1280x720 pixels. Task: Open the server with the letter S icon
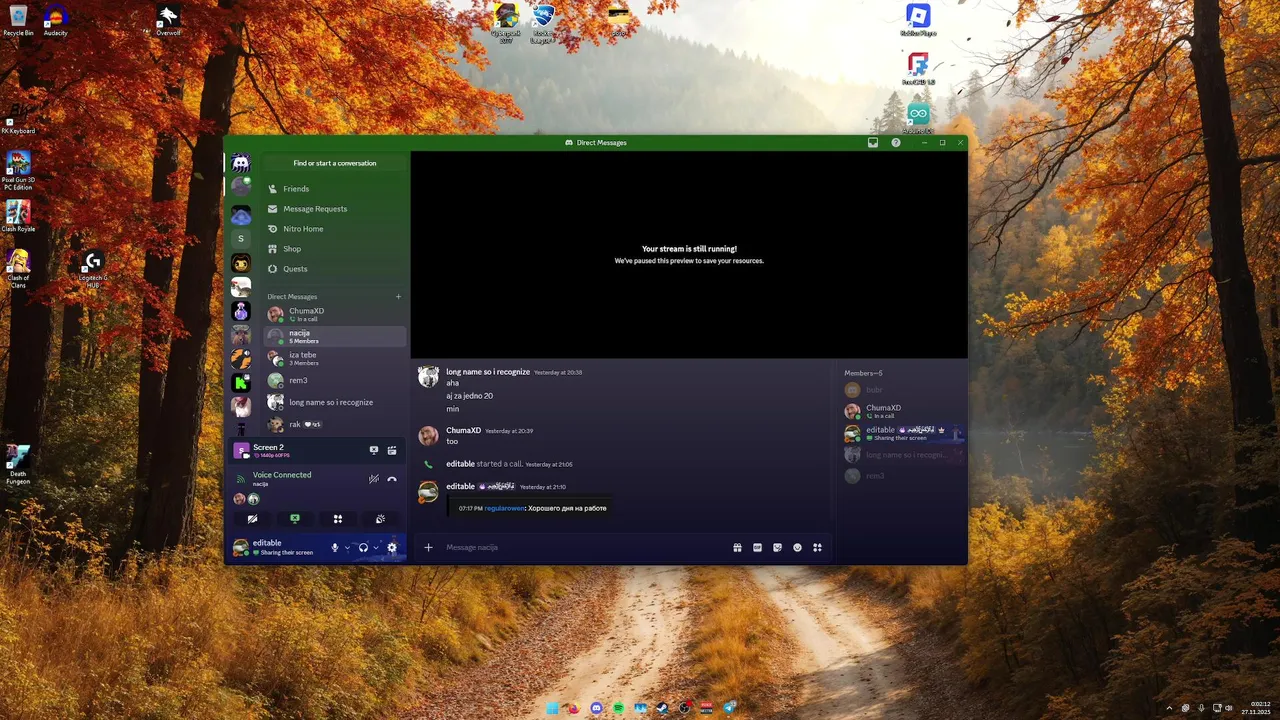coord(240,239)
